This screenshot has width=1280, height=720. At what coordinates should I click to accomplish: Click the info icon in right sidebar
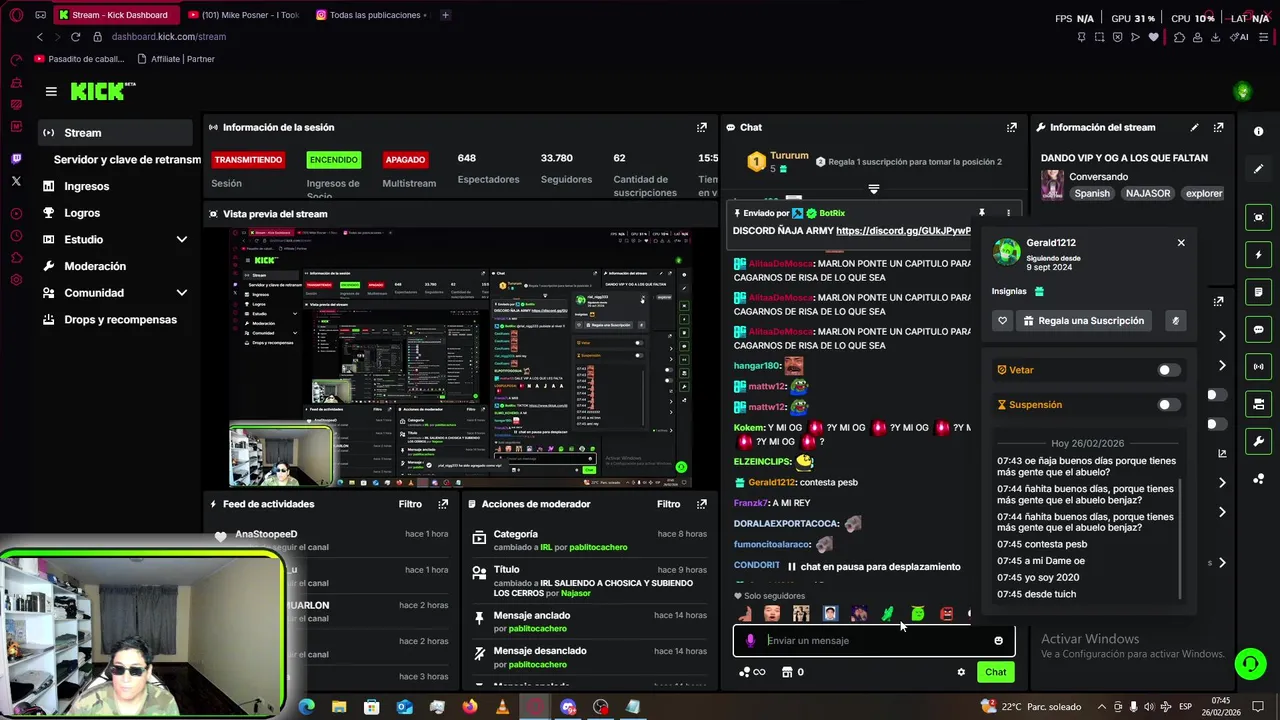click(1258, 131)
